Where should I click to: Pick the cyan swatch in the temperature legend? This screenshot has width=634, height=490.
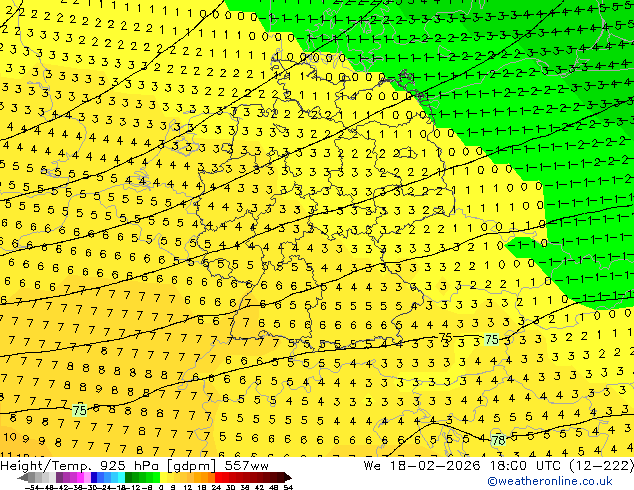point(121,478)
